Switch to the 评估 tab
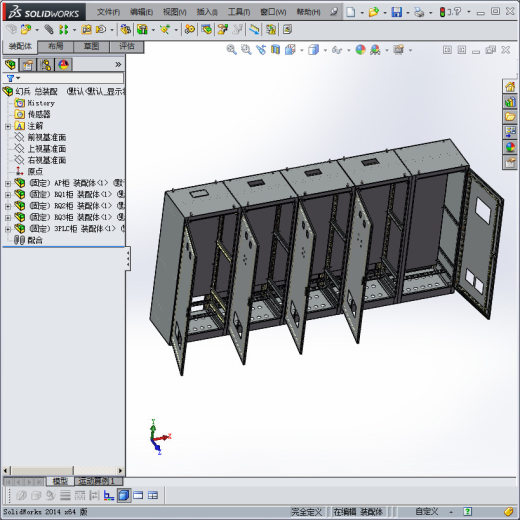520x520 pixels. pyautogui.click(x=127, y=46)
